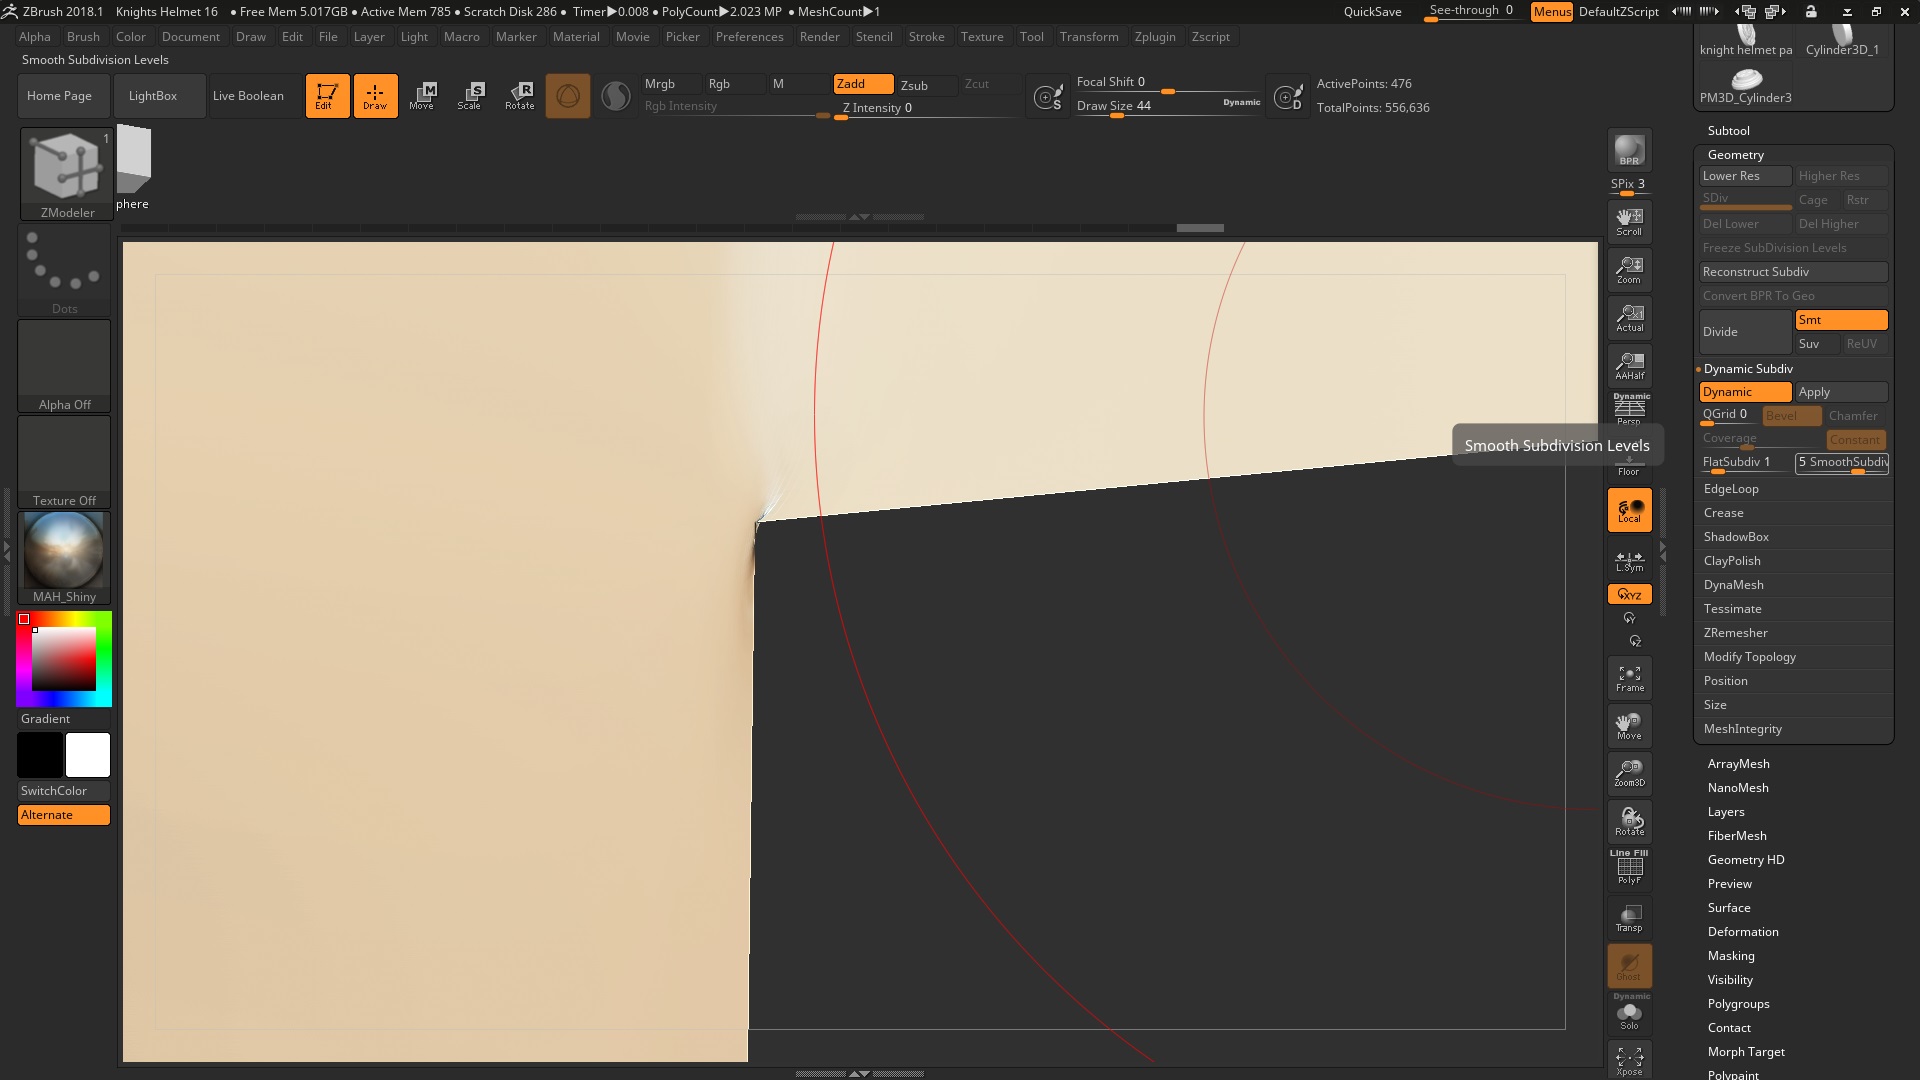1920x1080 pixels.
Task: Click the Xpose icon
Action: click(x=1629, y=1061)
